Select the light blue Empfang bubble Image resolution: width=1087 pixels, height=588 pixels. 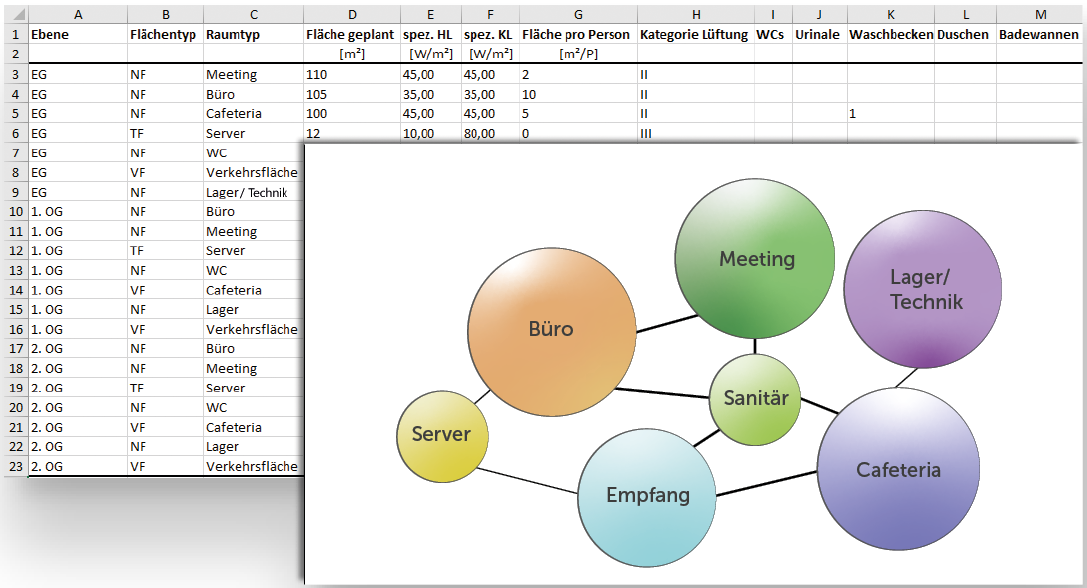pos(648,495)
